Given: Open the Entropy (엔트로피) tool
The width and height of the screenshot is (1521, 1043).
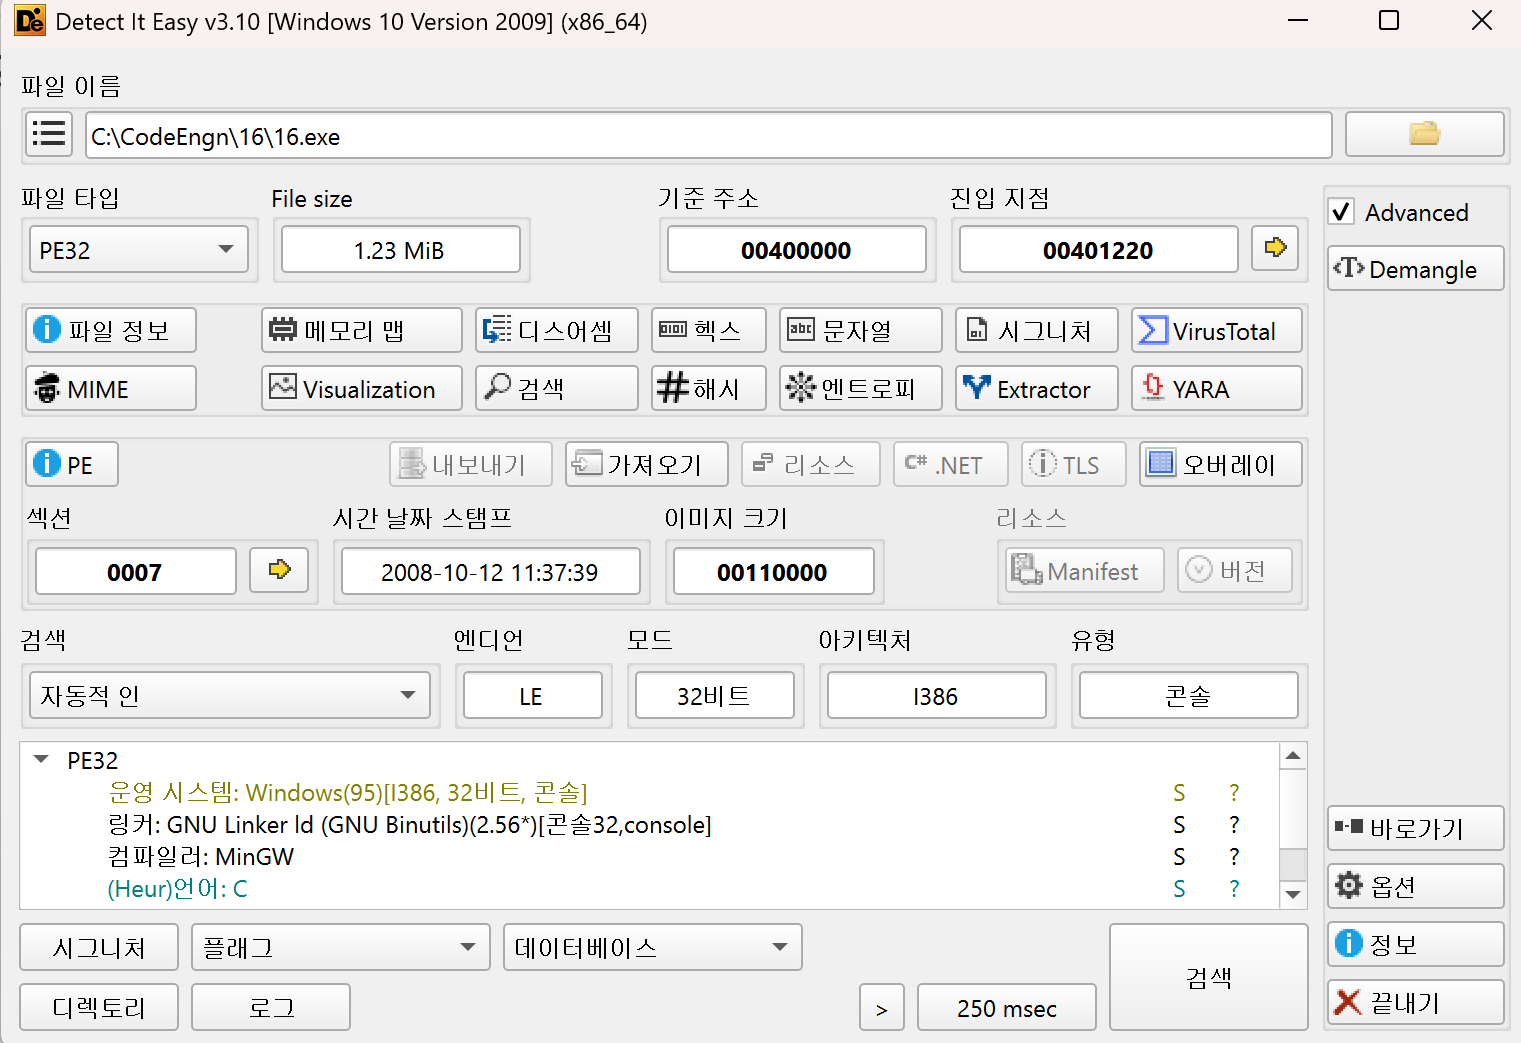Looking at the screenshot, I should pyautogui.click(x=861, y=388).
